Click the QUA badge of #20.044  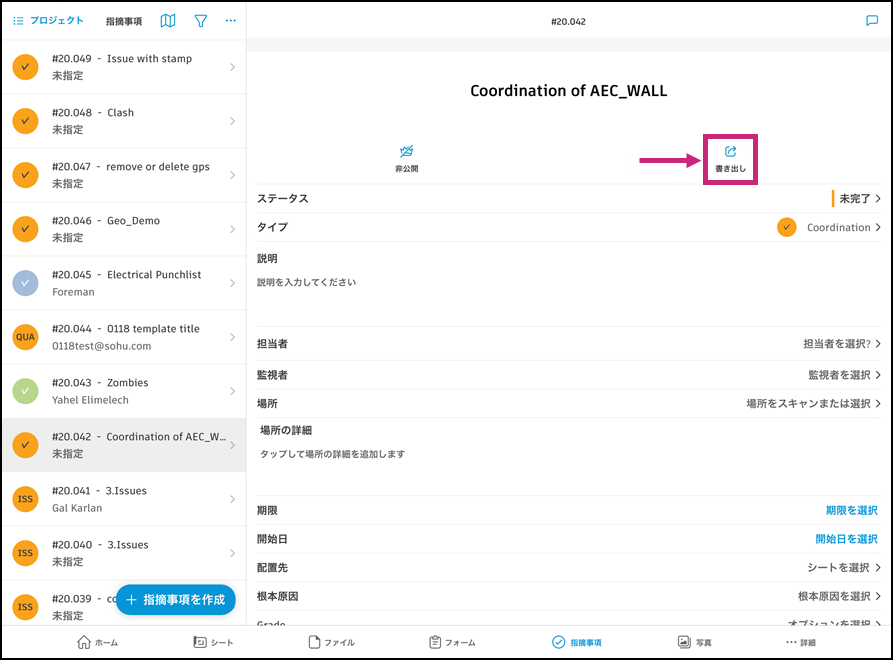point(26,337)
